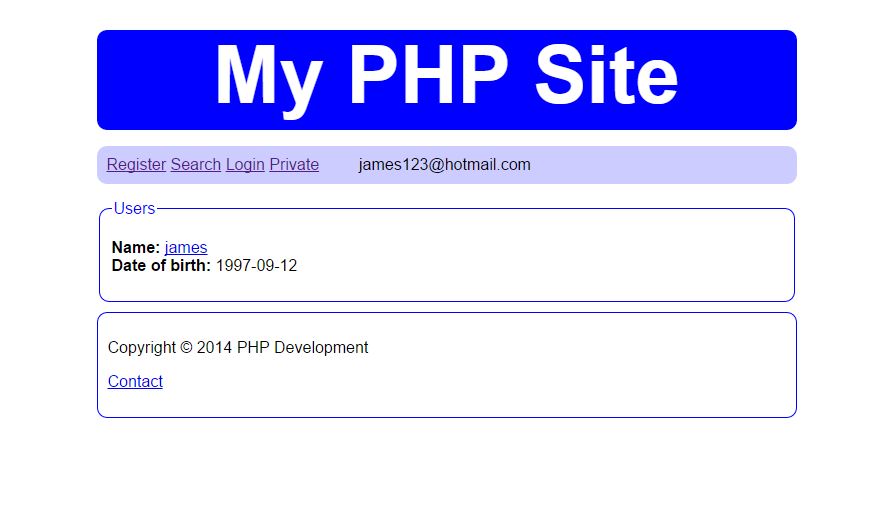This screenshot has width=890, height=508.
Task: Open the Private page link
Action: click(294, 165)
